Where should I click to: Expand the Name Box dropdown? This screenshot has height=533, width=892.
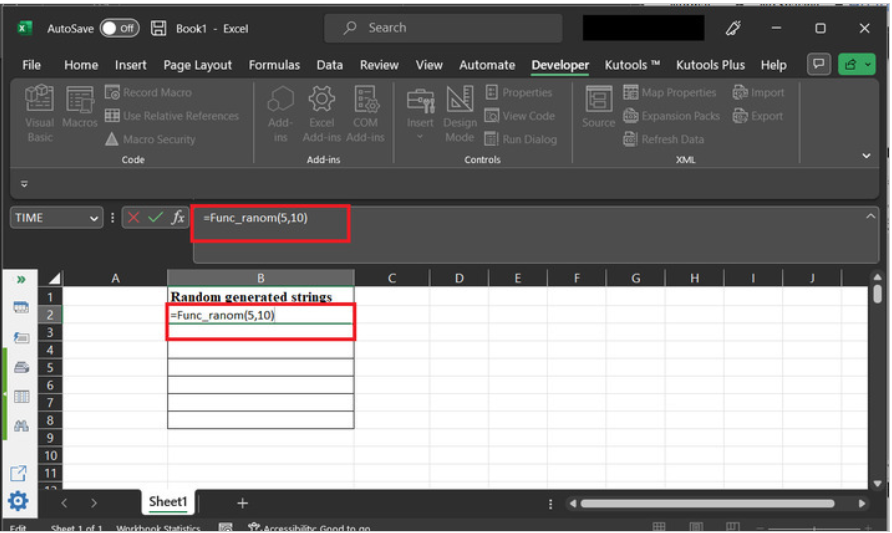click(x=93, y=218)
